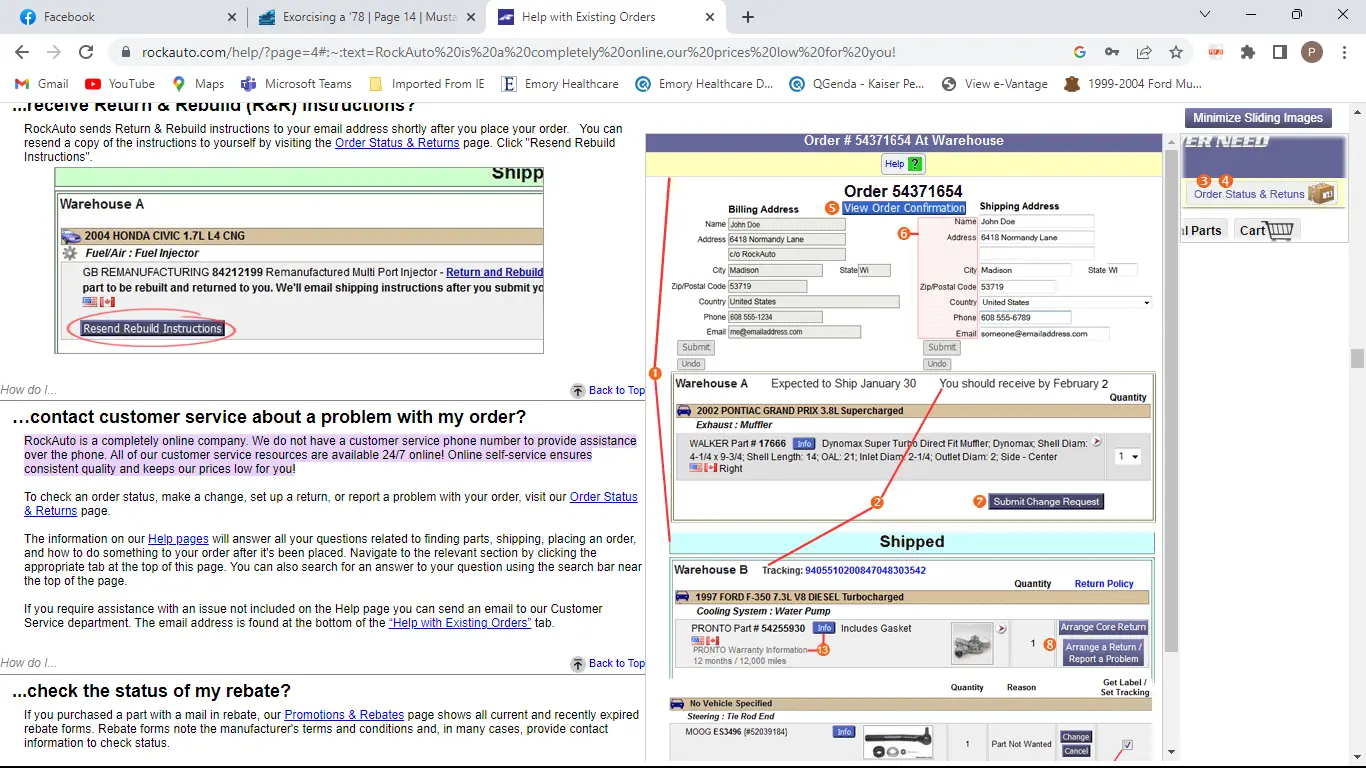Viewport: 1366px width, 768px height.
Task: Click Return Policy link
Action: pos(1104,584)
